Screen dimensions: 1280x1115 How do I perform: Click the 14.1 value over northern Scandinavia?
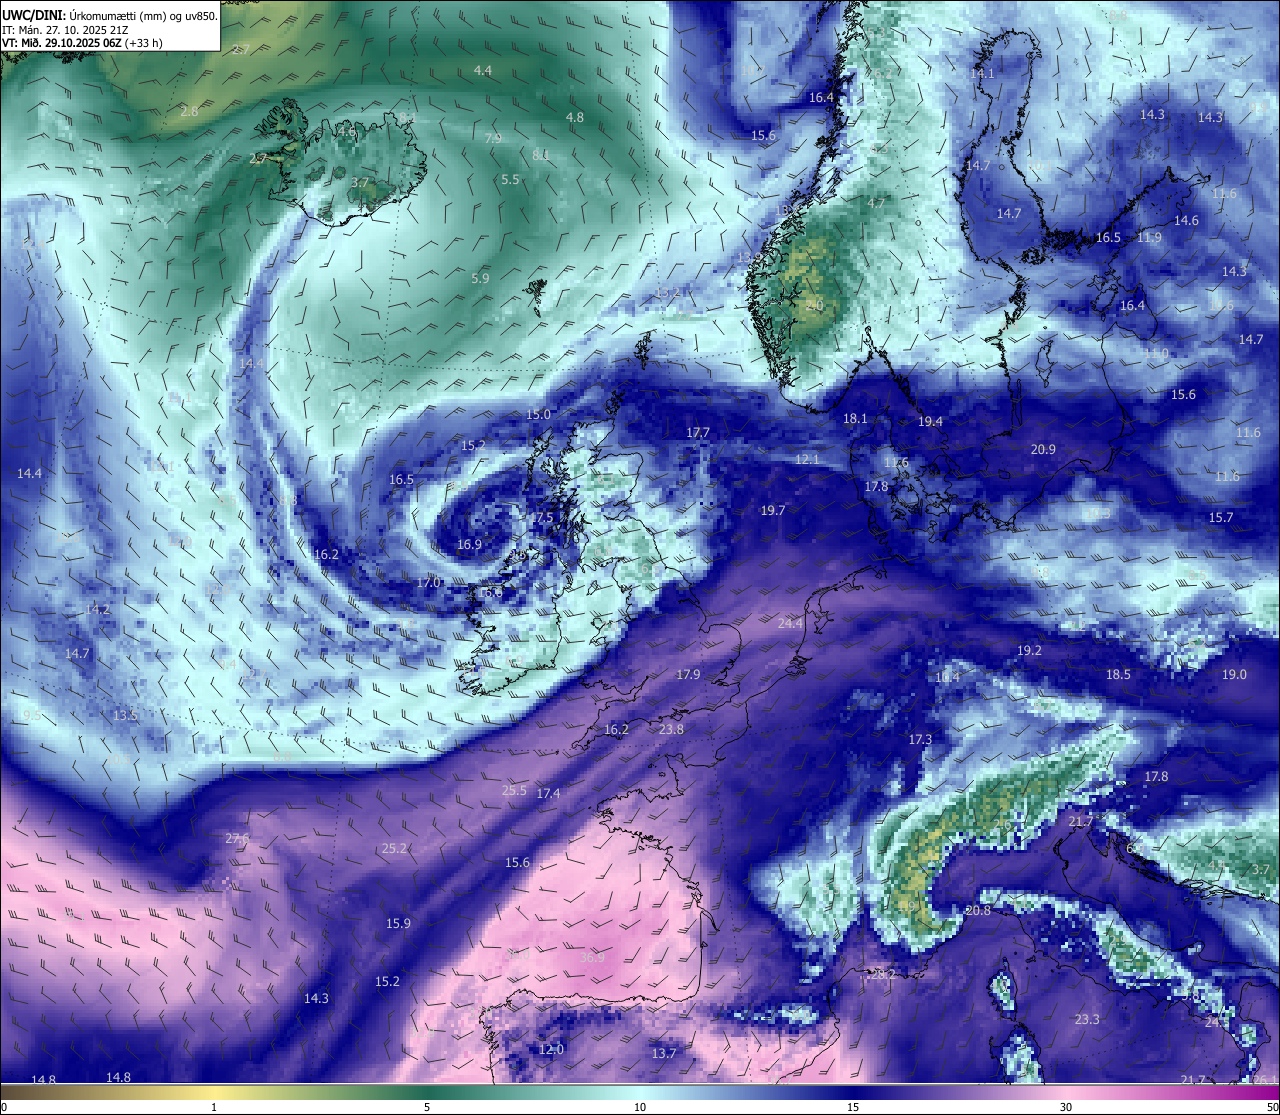point(983,73)
